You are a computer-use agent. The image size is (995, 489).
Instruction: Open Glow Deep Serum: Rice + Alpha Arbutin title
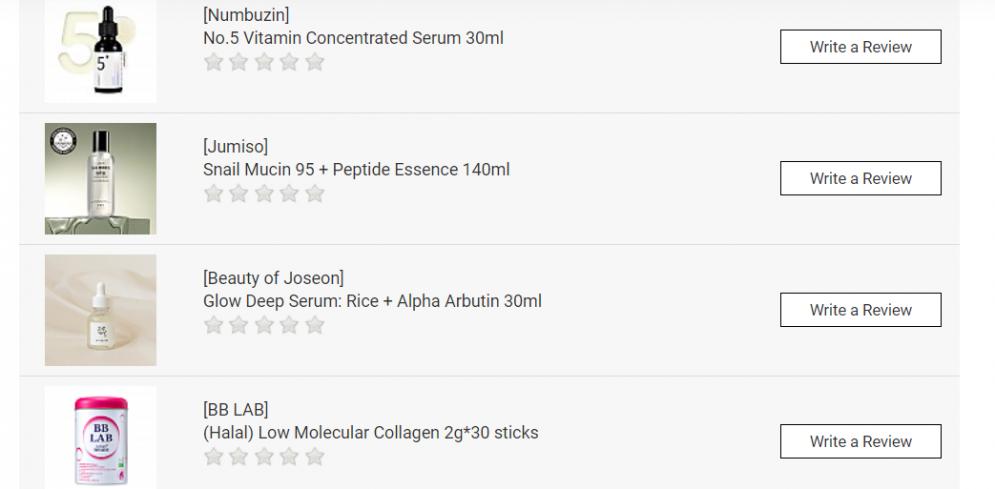click(x=372, y=301)
